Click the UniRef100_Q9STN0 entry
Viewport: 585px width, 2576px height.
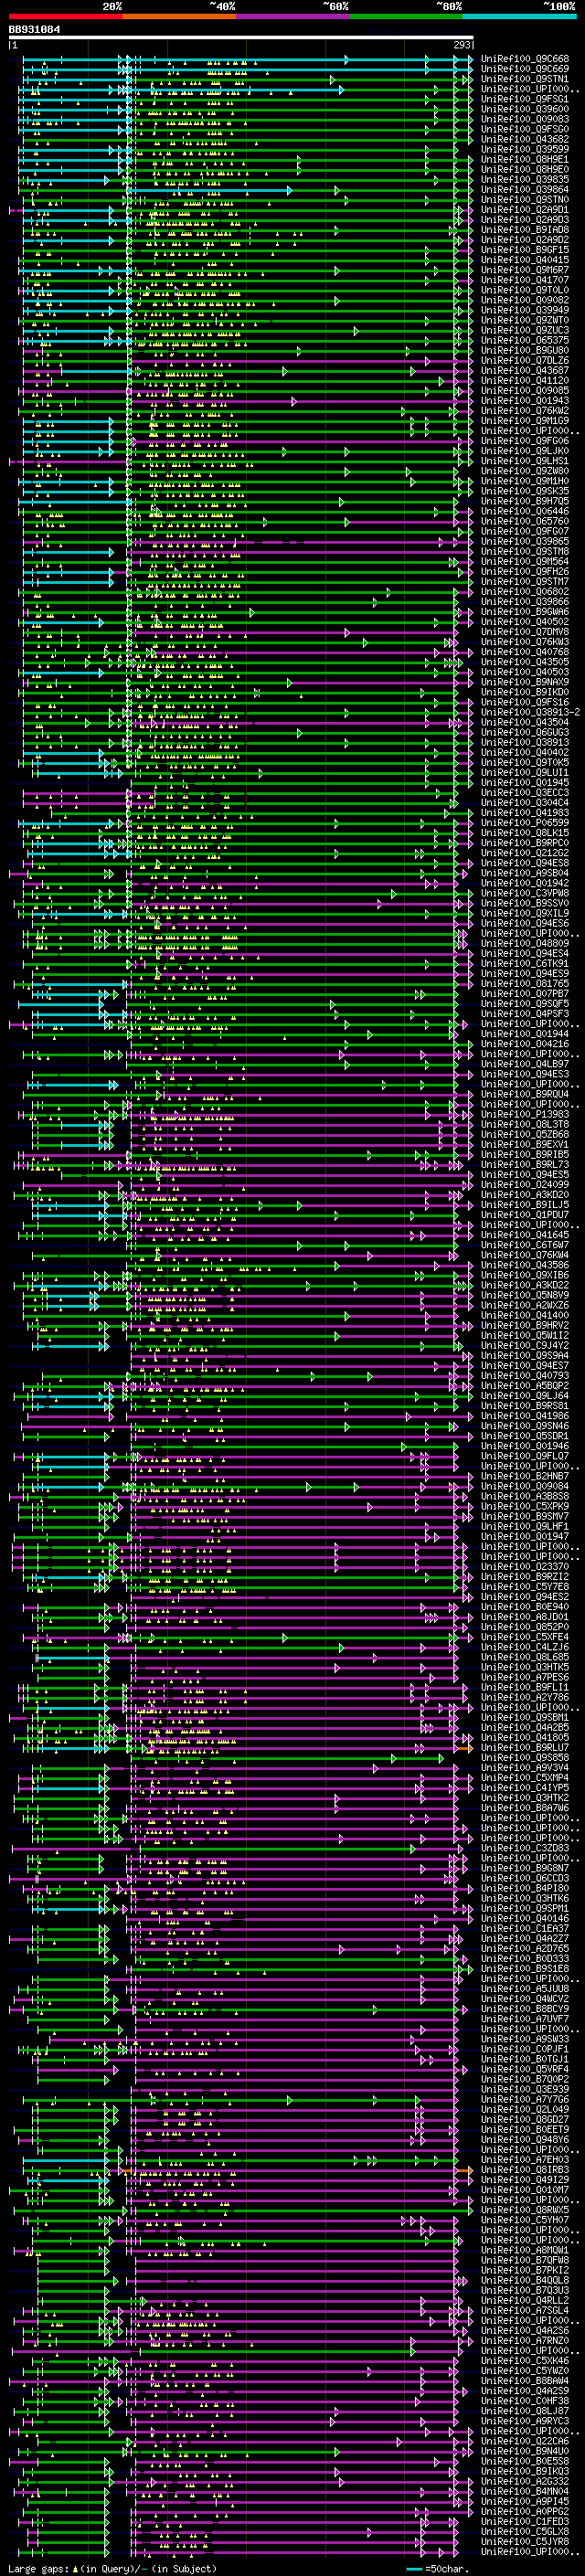[525, 199]
